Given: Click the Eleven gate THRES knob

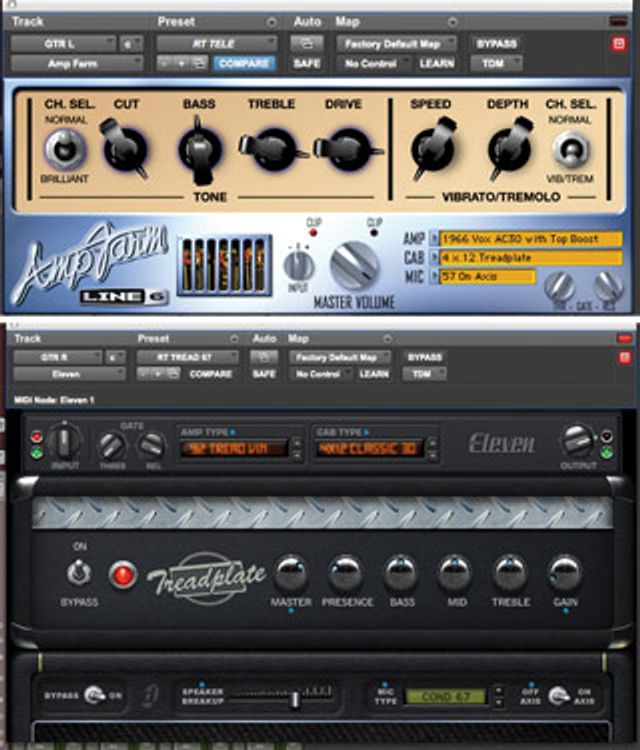Looking at the screenshot, I should (x=112, y=447).
